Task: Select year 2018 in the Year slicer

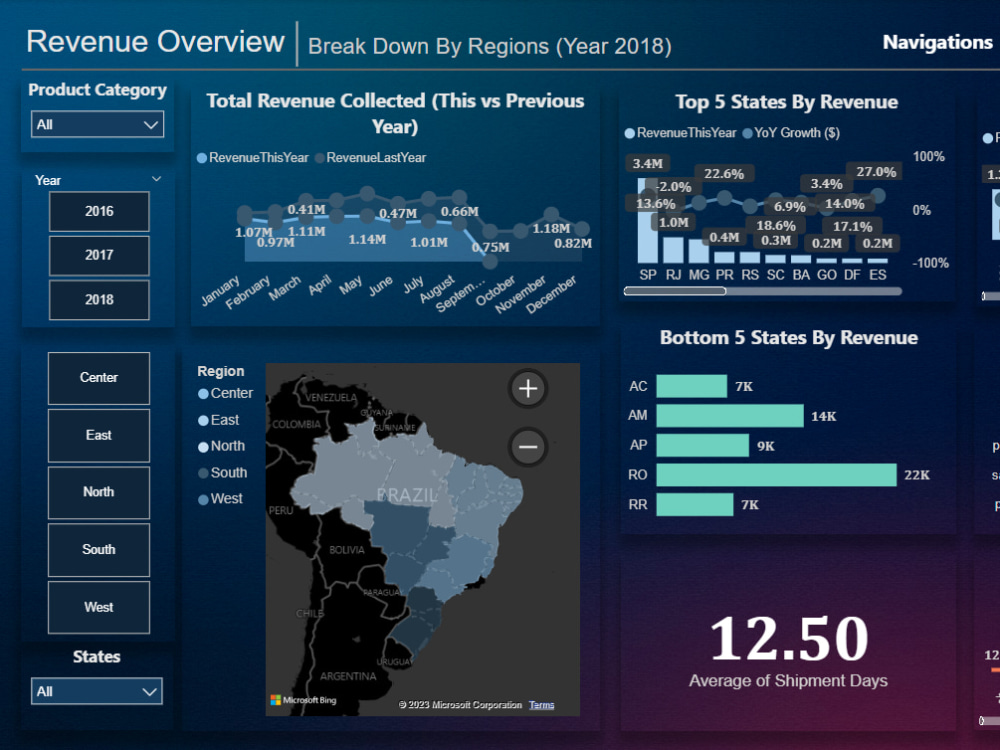Action: 98,300
